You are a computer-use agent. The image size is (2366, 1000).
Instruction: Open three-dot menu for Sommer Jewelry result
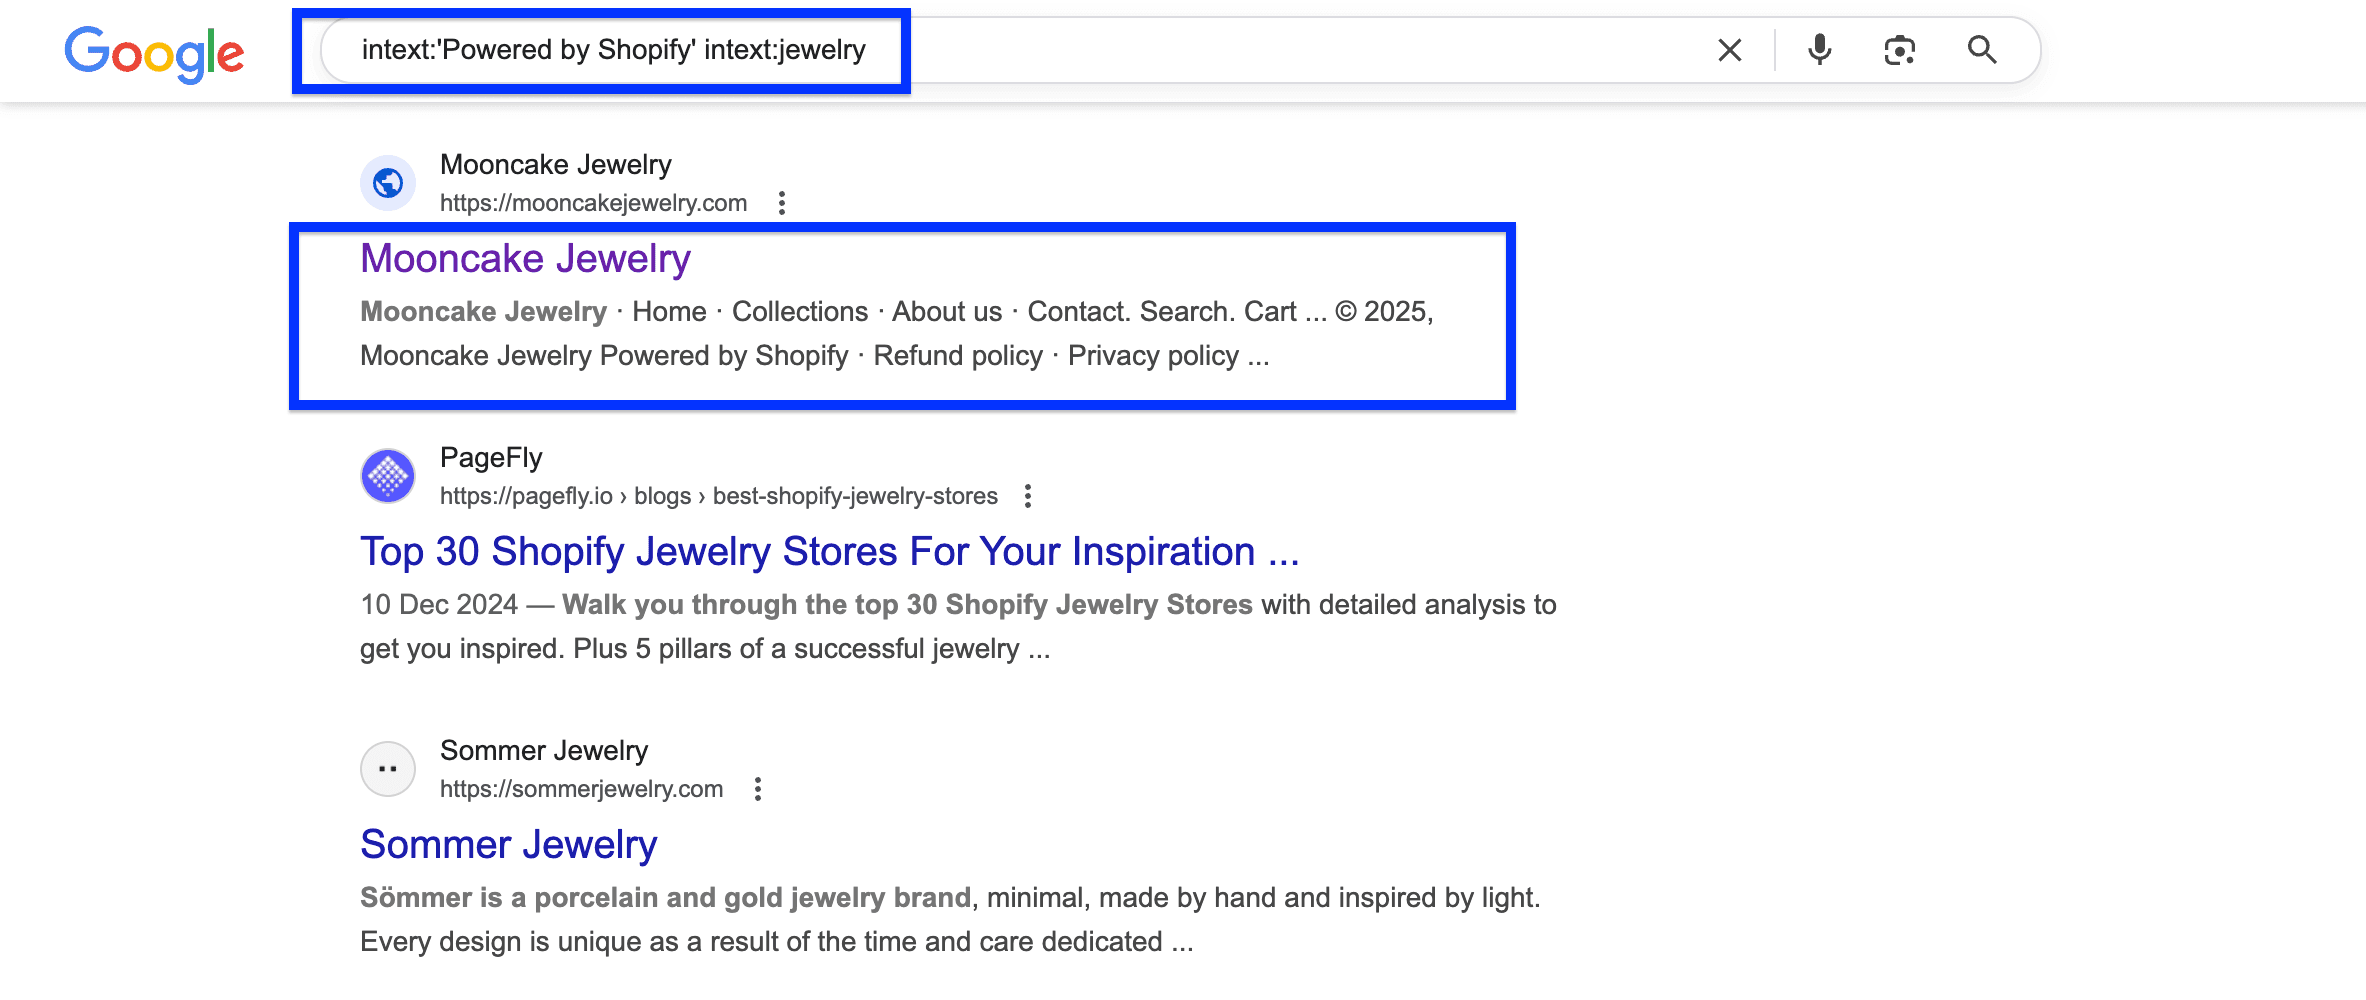(758, 789)
